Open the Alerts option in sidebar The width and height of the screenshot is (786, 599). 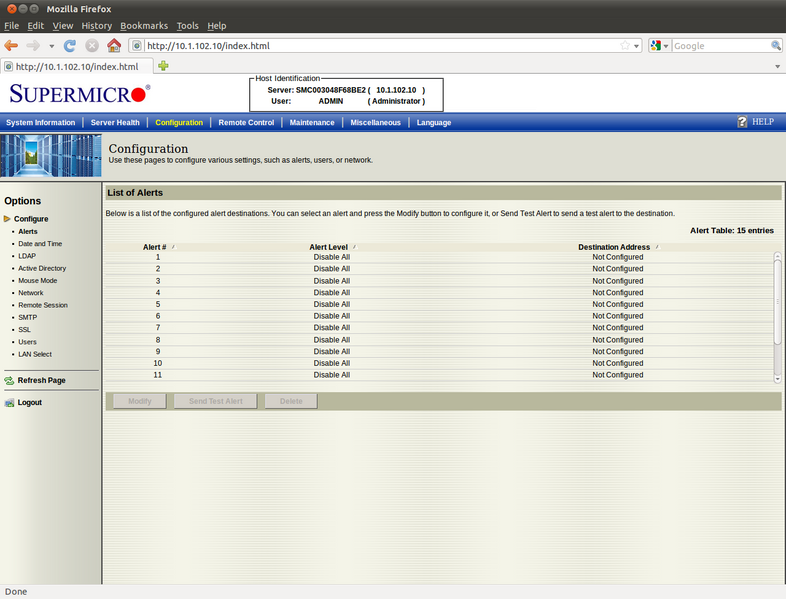click(28, 232)
